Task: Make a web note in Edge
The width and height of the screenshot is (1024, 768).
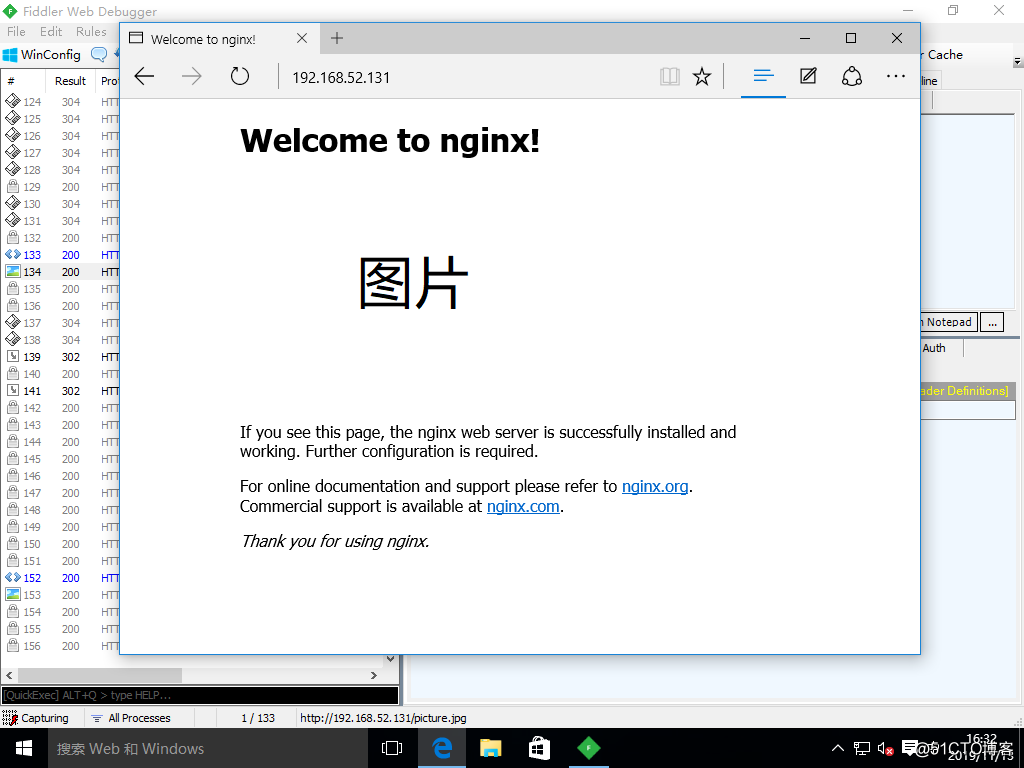Action: (808, 76)
